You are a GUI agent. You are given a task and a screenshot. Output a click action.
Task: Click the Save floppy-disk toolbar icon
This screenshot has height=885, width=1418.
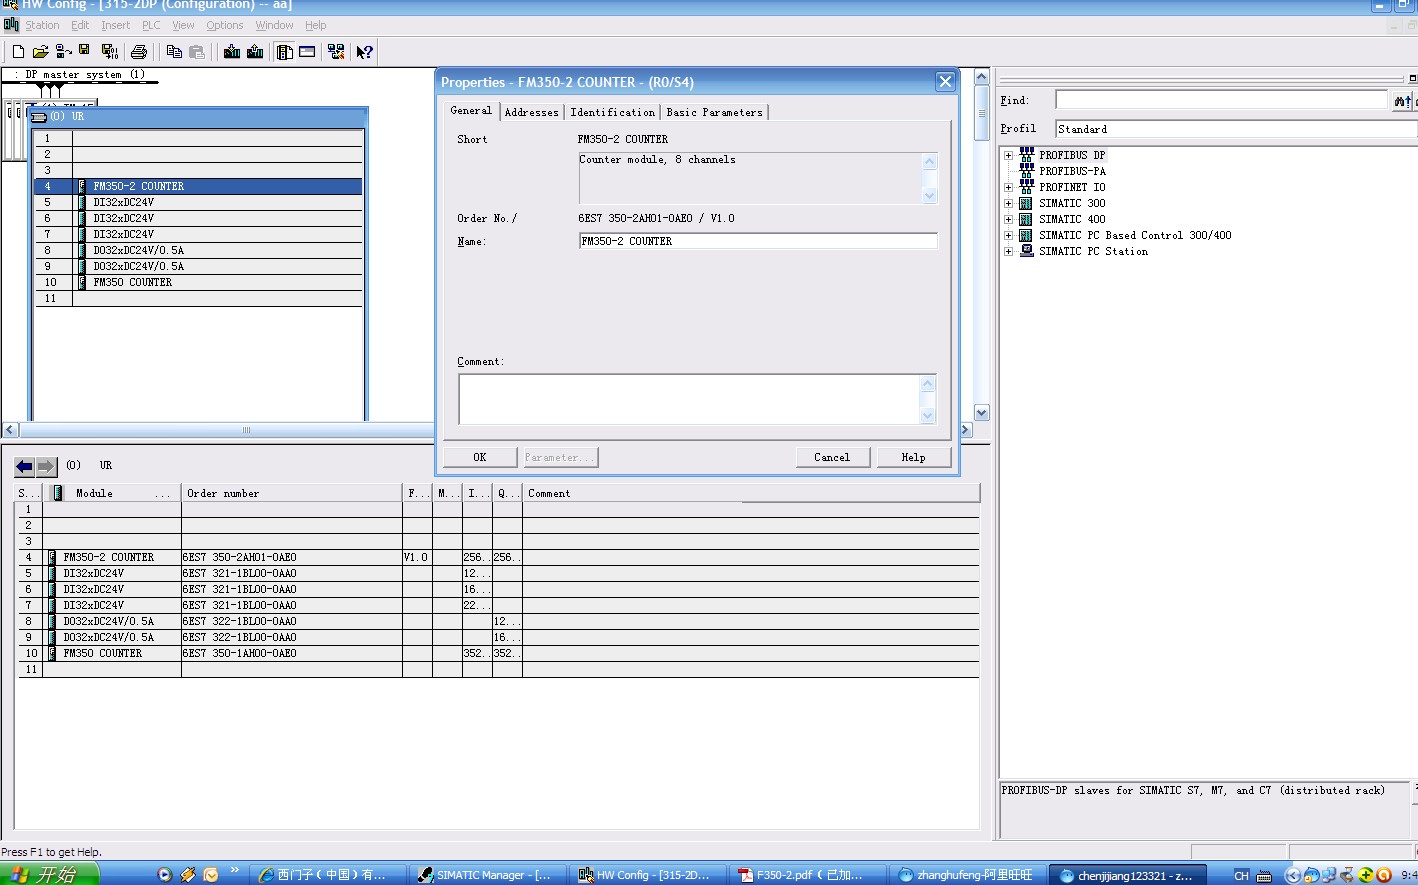pos(84,51)
